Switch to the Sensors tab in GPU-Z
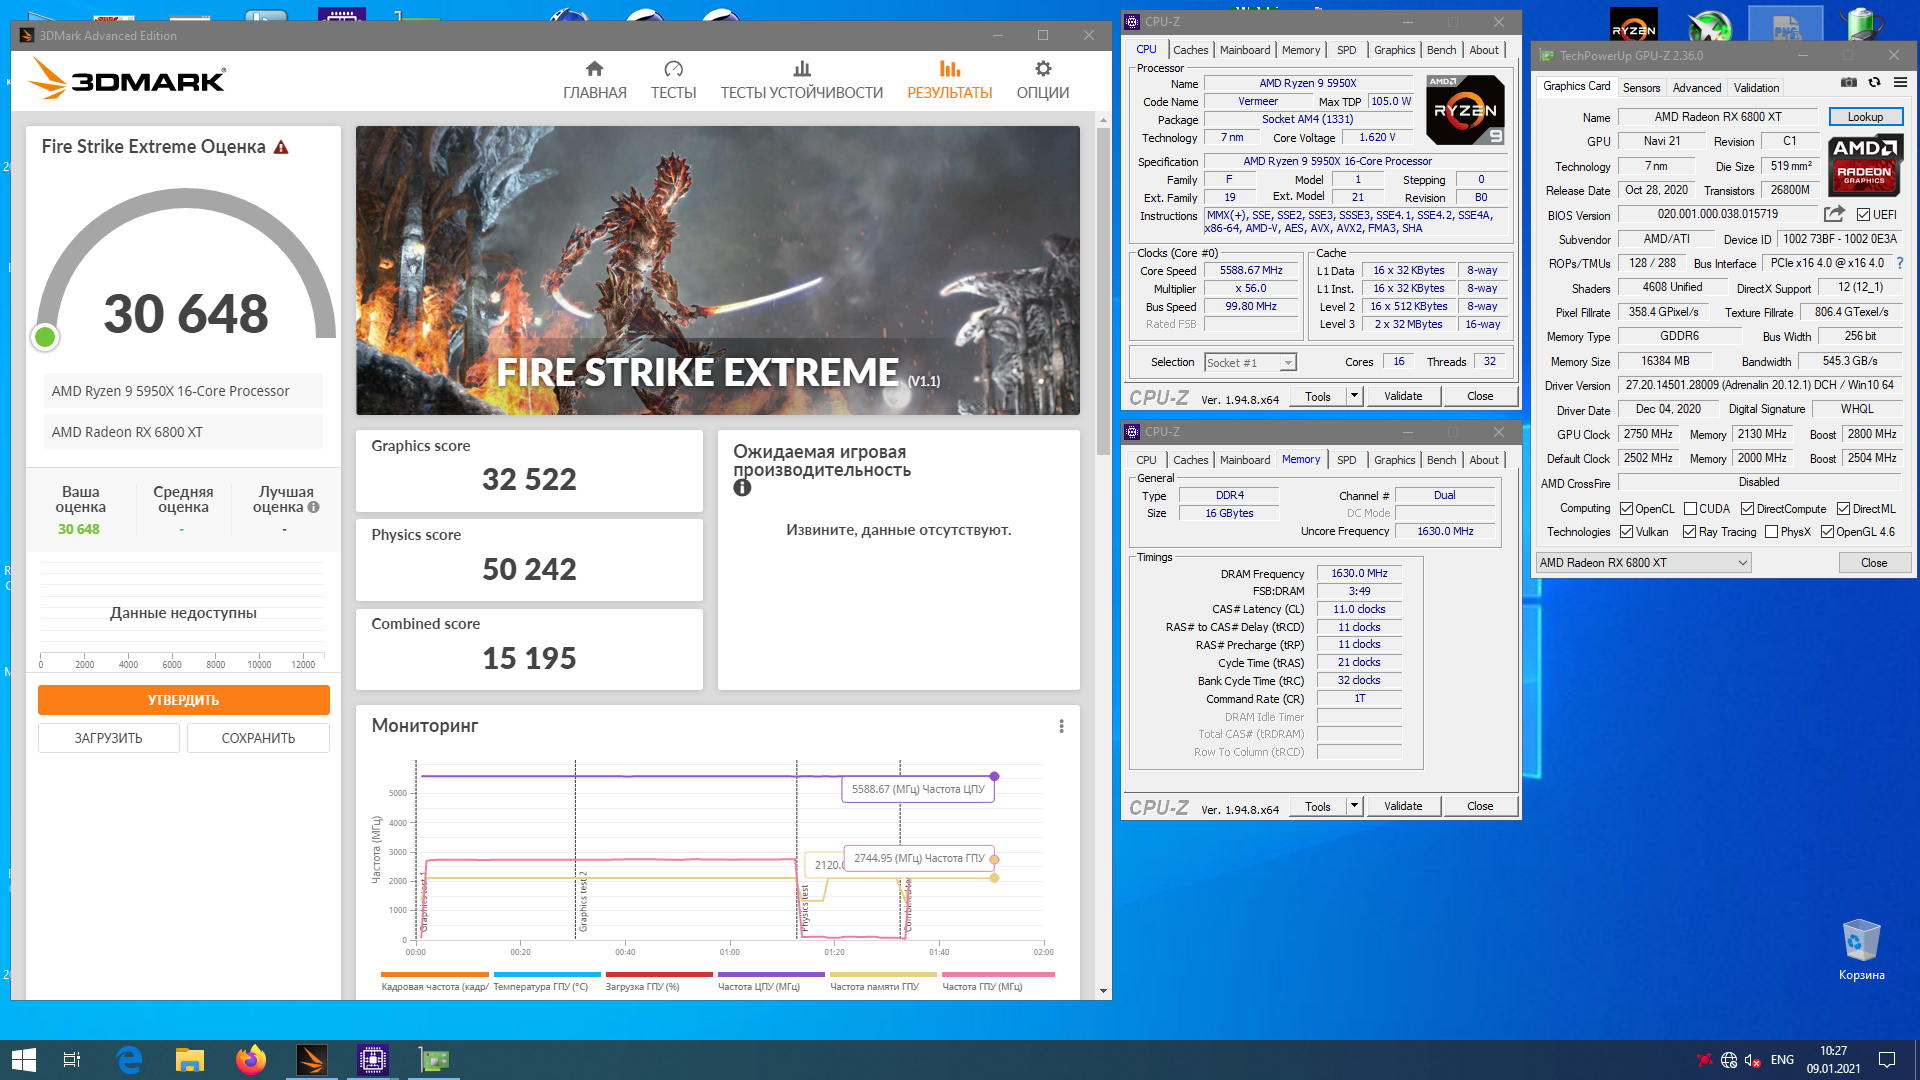Screen dimensions: 1920x1080 (1641, 88)
